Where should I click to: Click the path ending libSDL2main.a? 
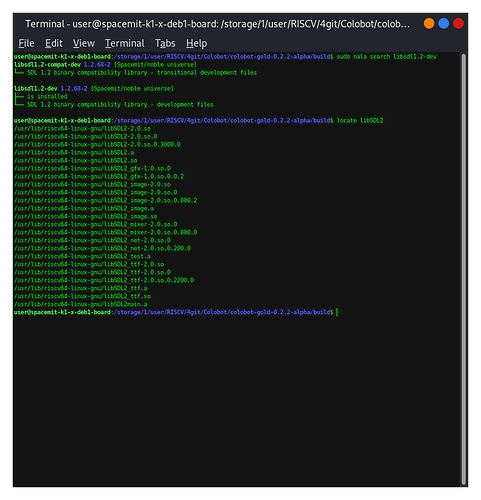coord(81,305)
